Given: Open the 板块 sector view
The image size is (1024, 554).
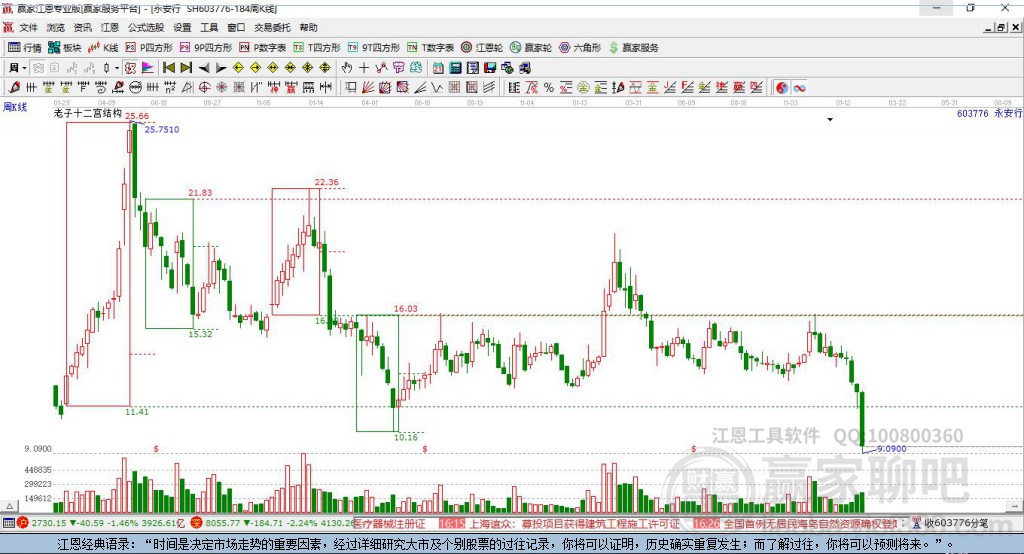Looking at the screenshot, I should 64,48.
